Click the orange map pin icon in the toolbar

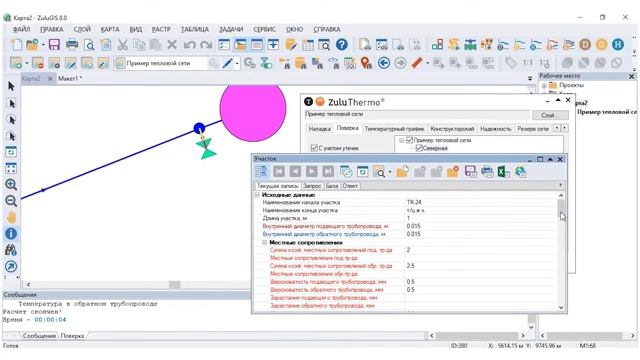(x=366, y=63)
